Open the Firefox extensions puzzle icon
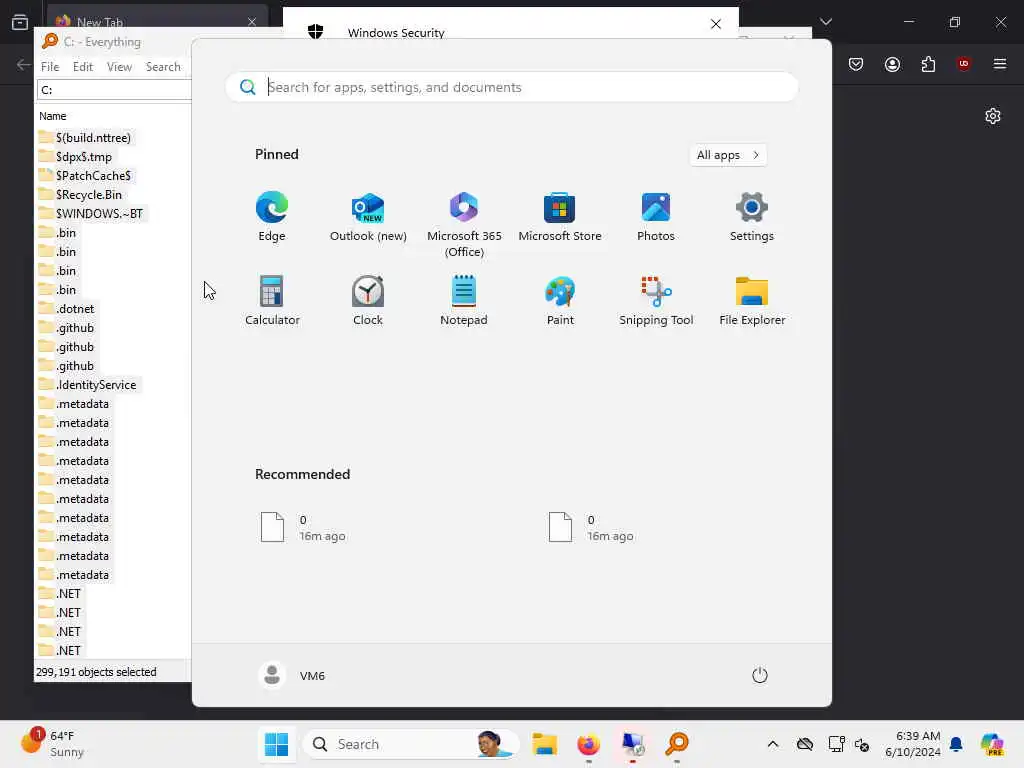This screenshot has height=768, width=1024. tap(928, 63)
